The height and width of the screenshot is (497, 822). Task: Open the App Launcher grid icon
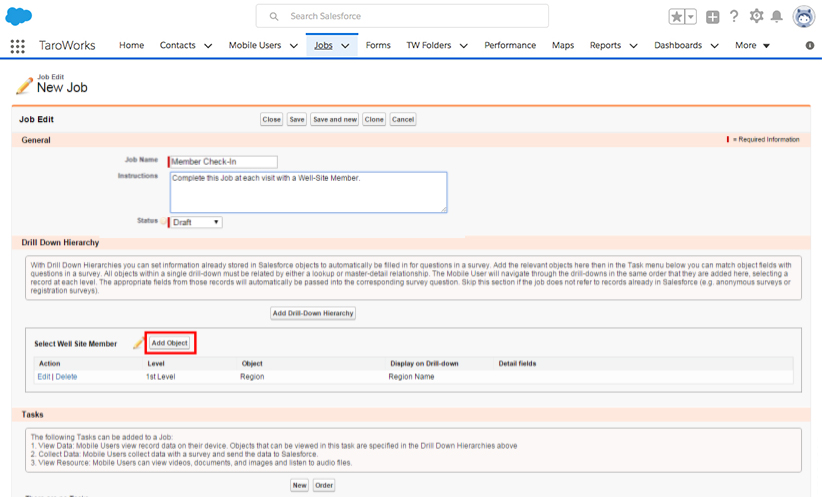pyautogui.click(x=17, y=46)
